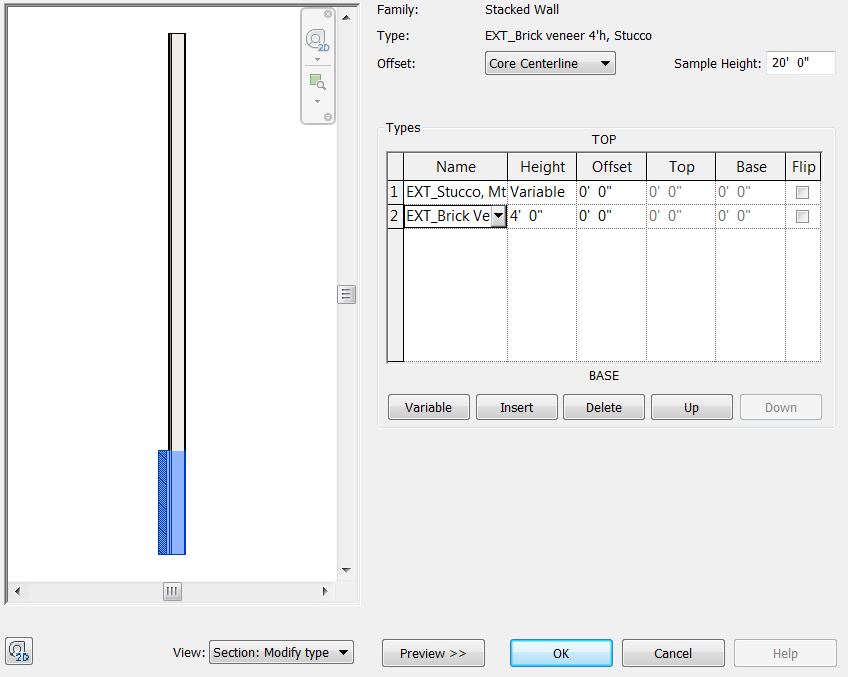
Task: Click the Sample Height input field
Action: pos(800,63)
